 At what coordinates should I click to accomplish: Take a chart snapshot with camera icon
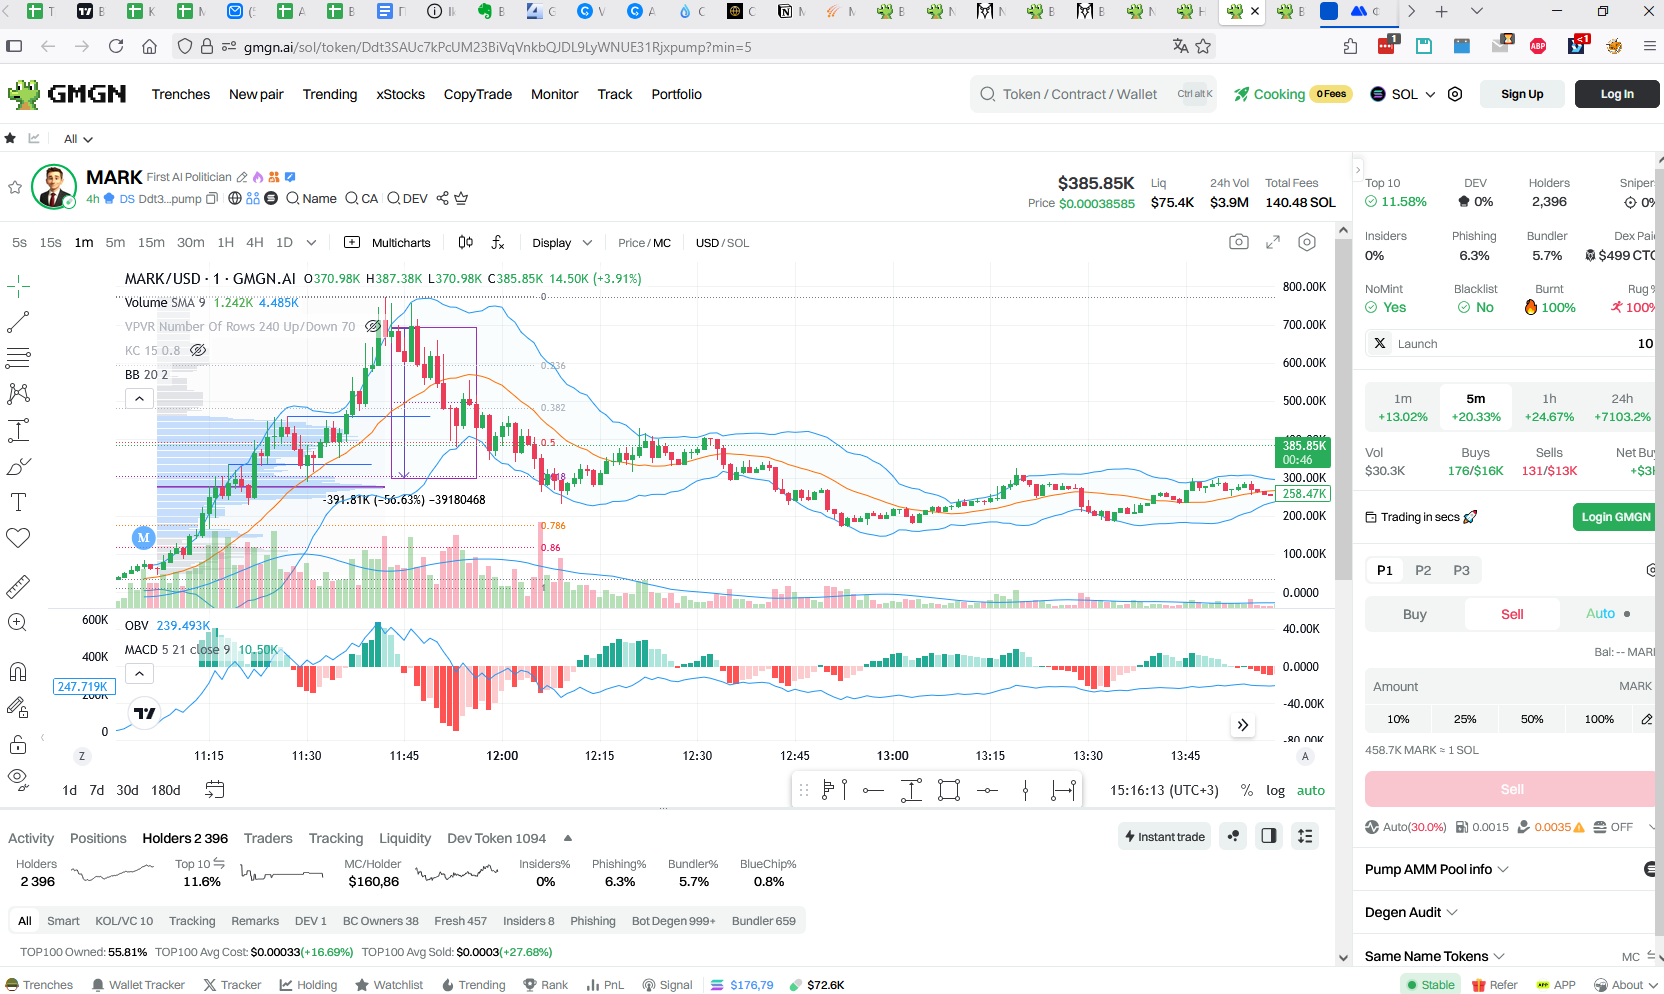(1239, 242)
